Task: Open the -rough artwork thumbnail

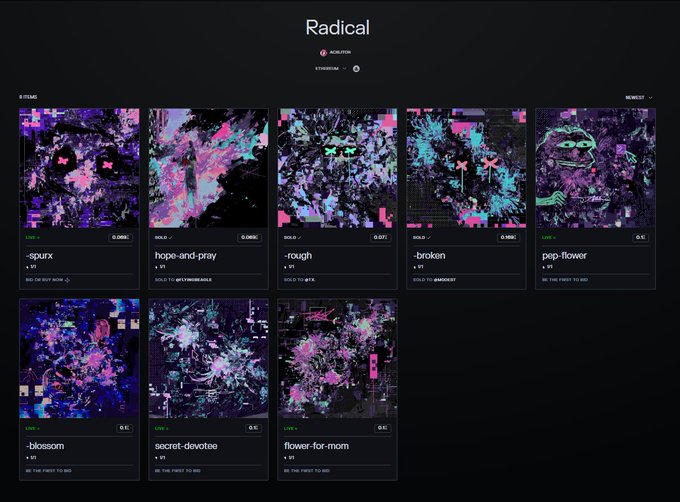Action: (x=337, y=168)
